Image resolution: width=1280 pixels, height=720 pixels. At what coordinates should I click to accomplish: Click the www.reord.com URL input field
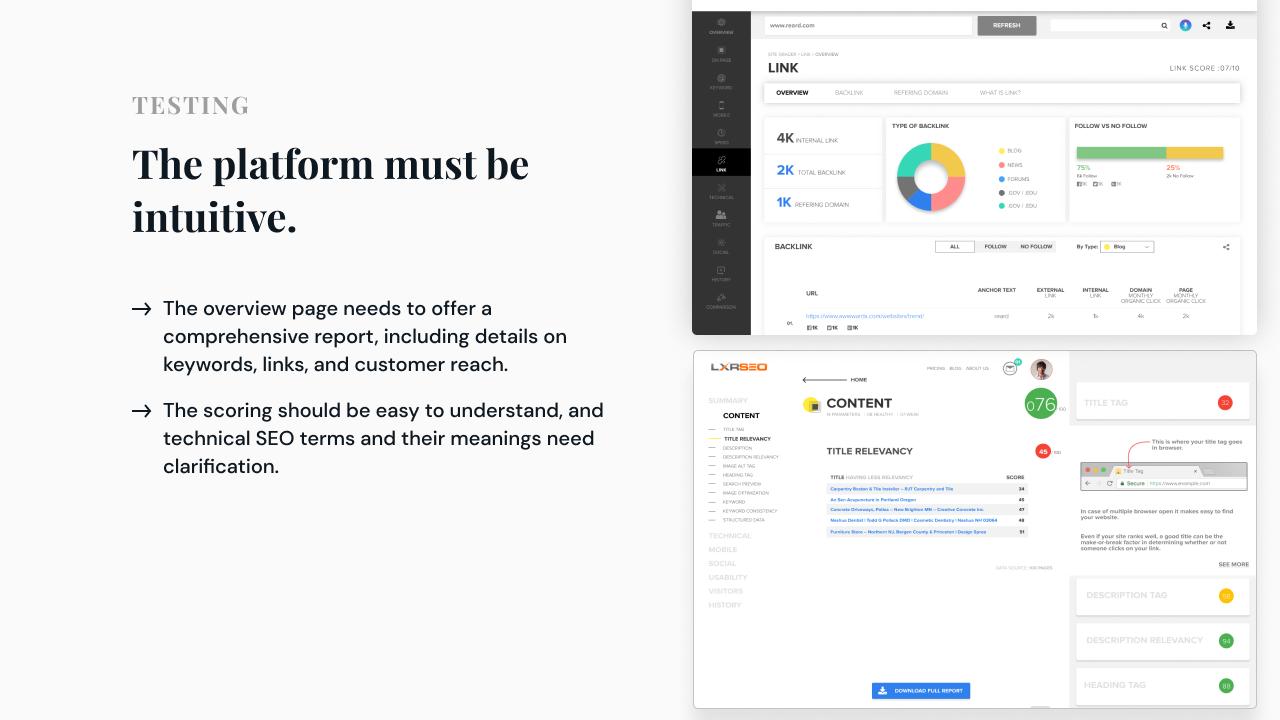pos(868,25)
